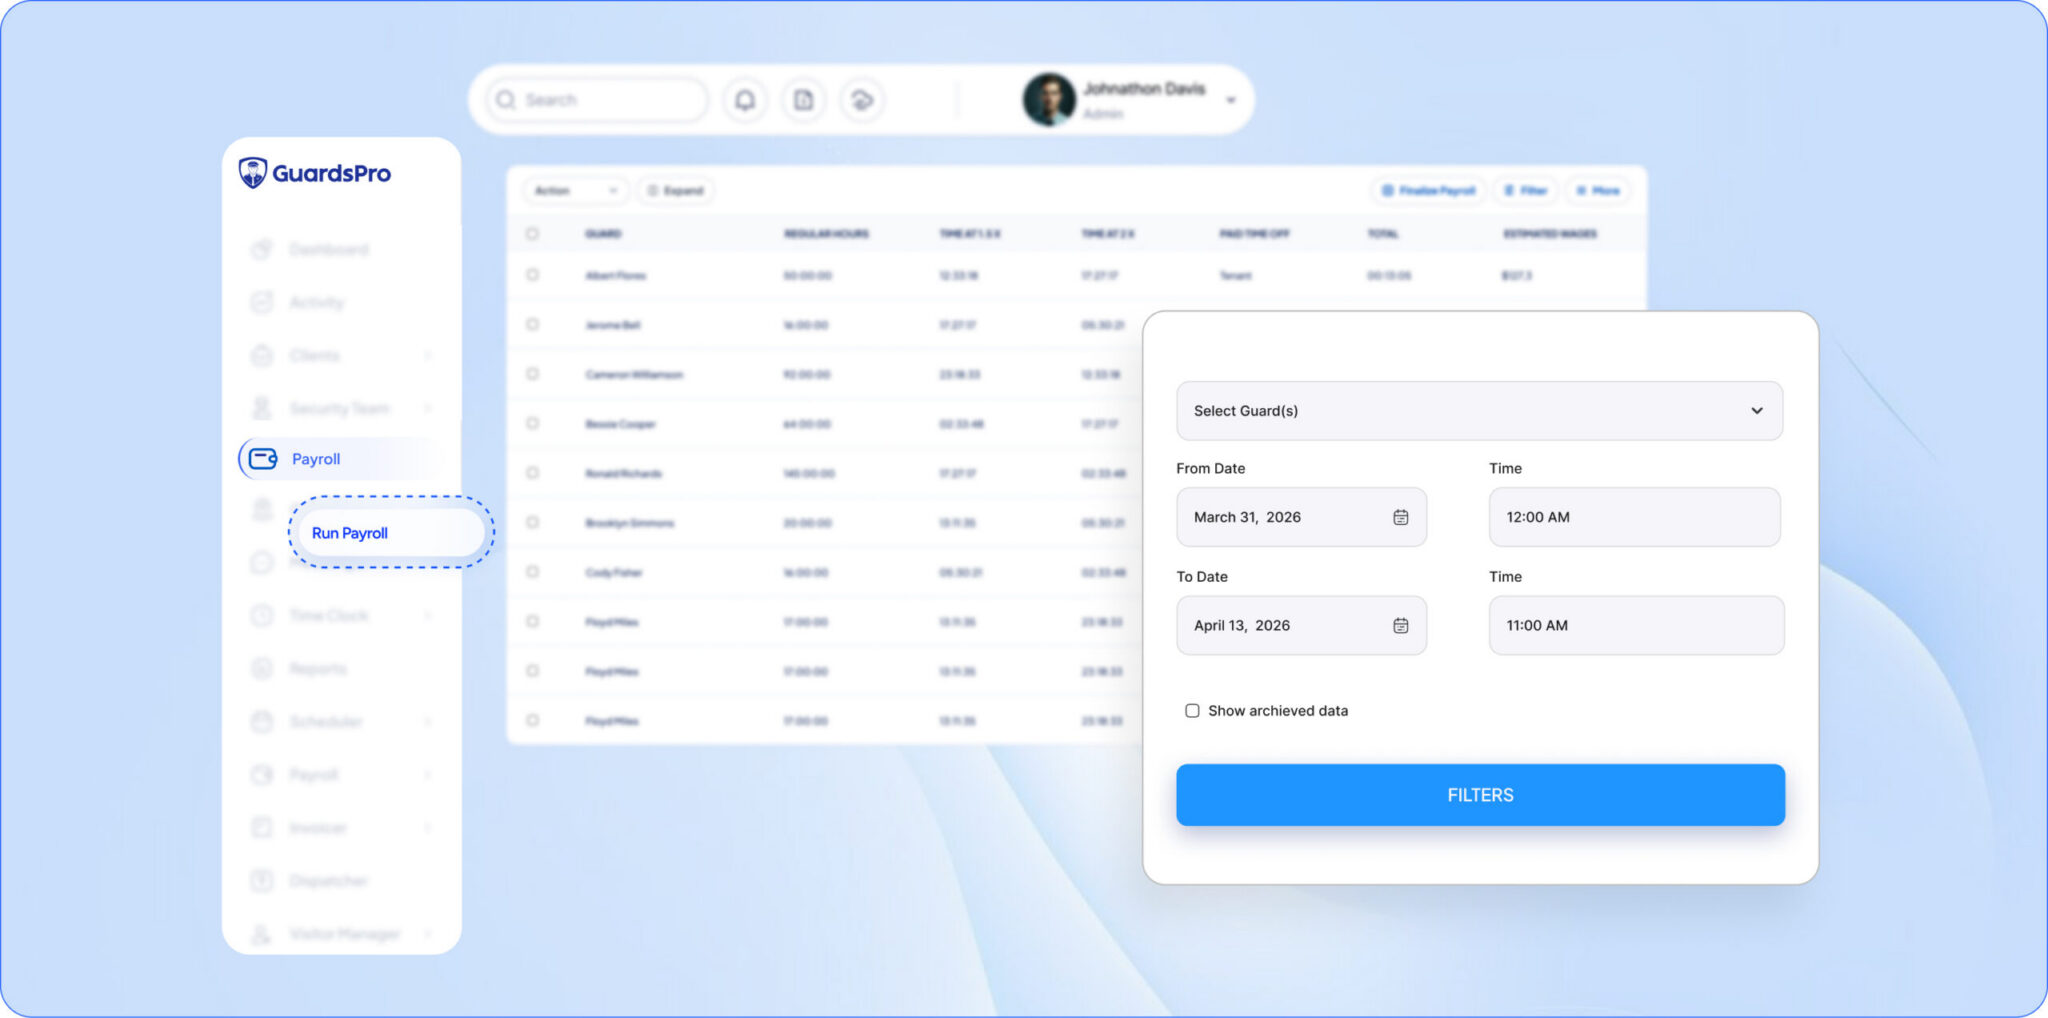Tick the Albert Flores row checkbox
This screenshot has height=1018, width=2048.
(532, 275)
